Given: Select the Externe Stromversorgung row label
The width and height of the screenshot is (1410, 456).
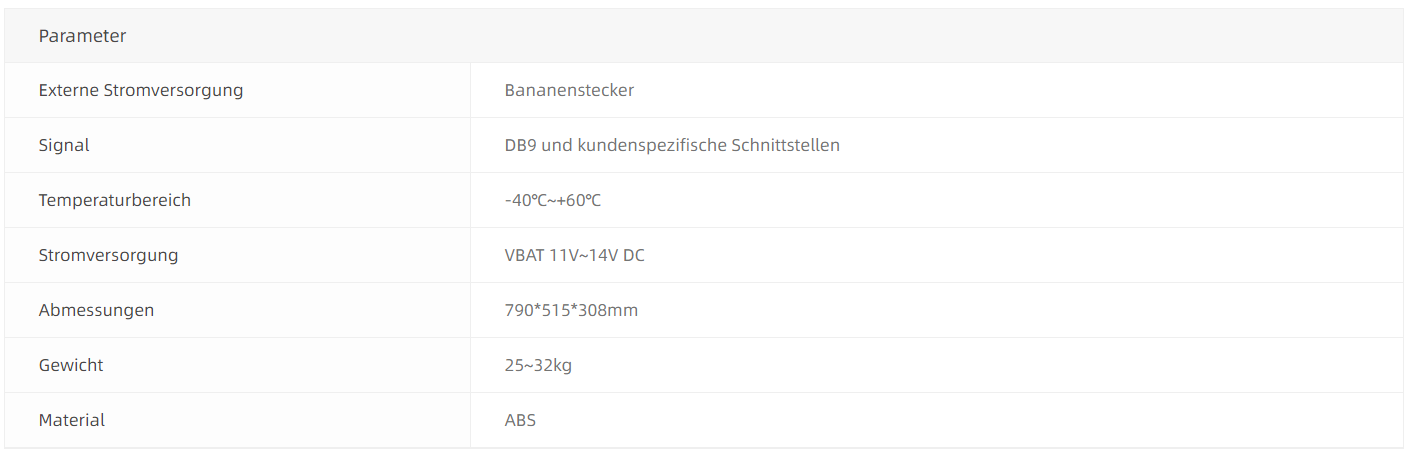Looking at the screenshot, I should point(141,90).
